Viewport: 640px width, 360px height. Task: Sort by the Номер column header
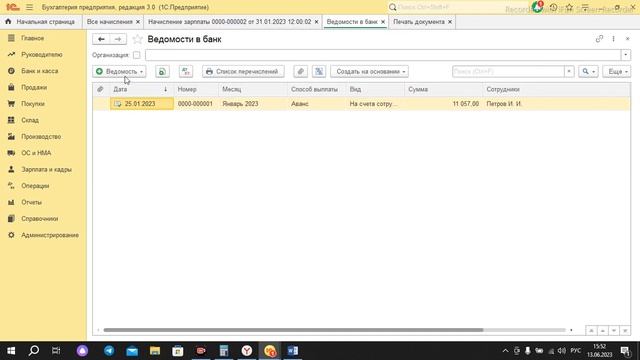pyautogui.click(x=196, y=89)
